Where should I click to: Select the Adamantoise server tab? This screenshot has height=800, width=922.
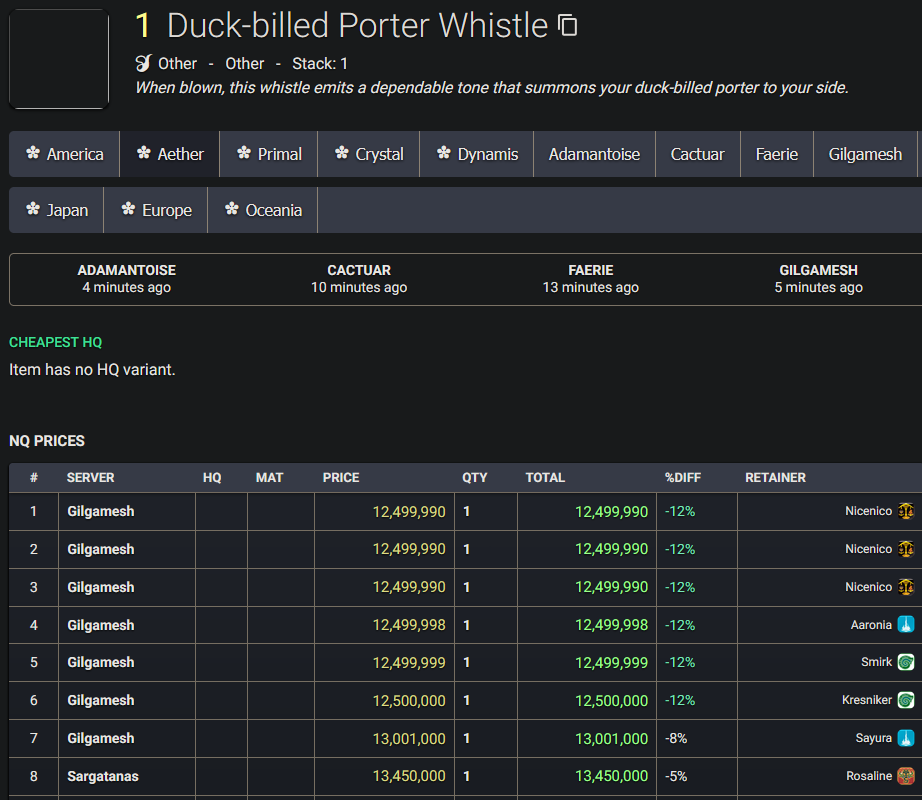pyautogui.click(x=594, y=154)
